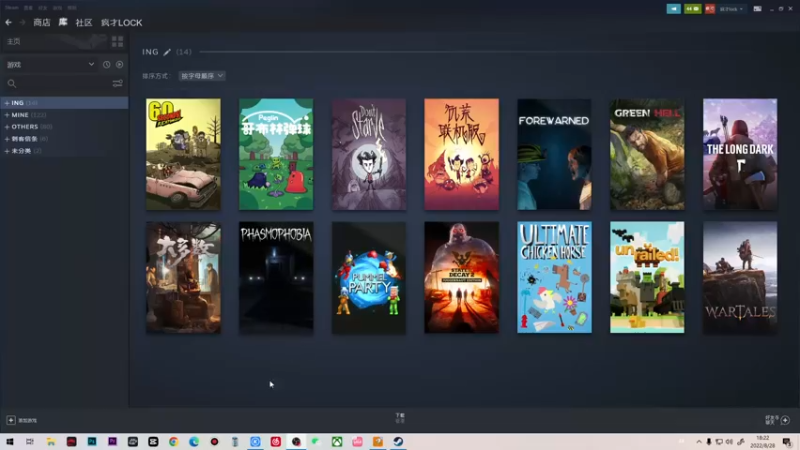
Task: Toggle ready-to-play filter play icon
Action: tap(119, 65)
